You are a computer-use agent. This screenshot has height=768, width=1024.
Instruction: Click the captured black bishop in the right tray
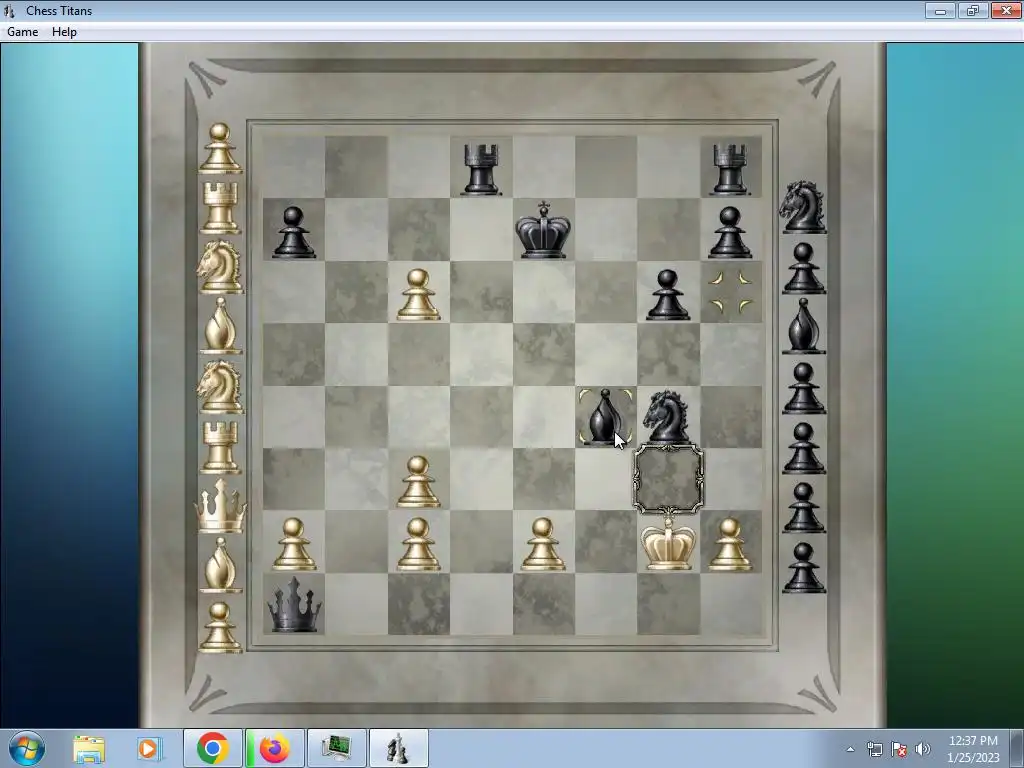pyautogui.click(x=803, y=326)
